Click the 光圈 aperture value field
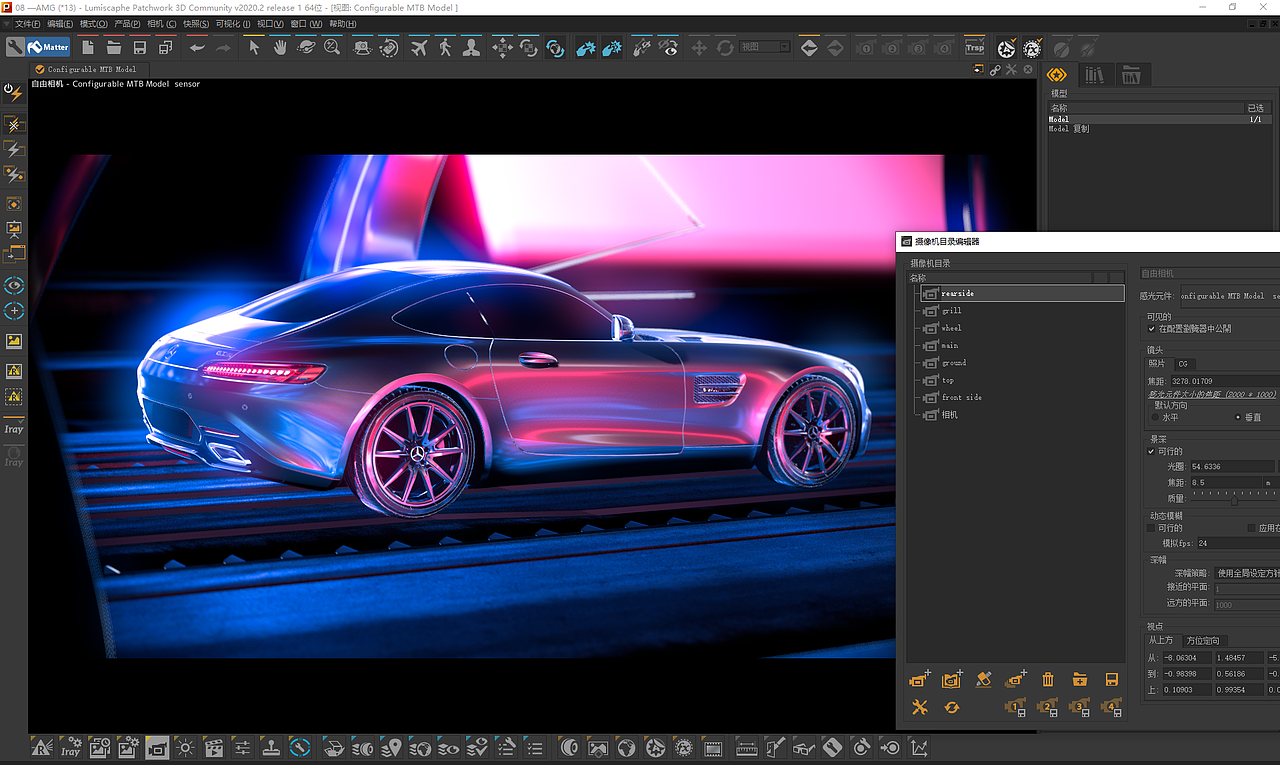 point(1232,466)
